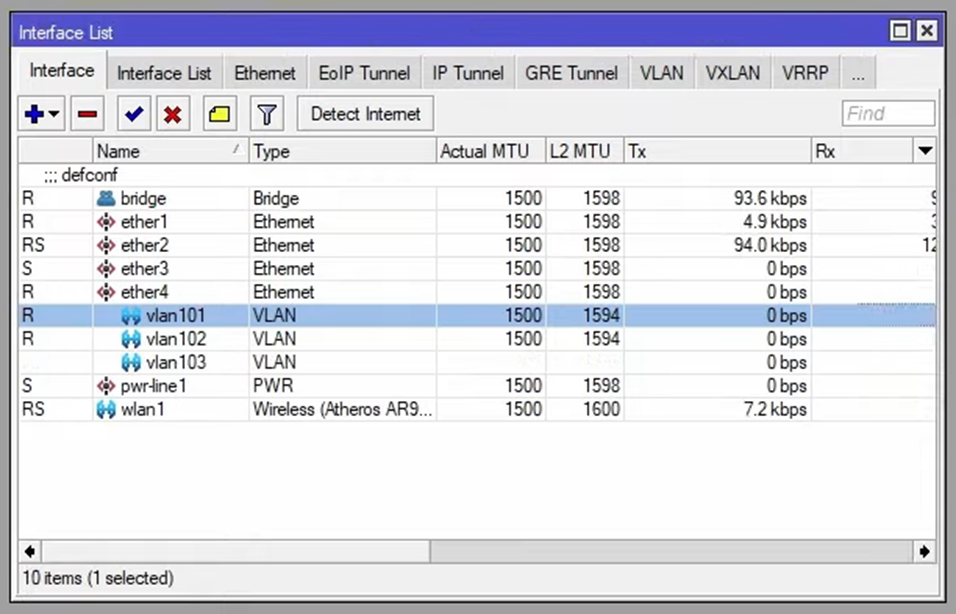Disable the interface using the red X icon
The image size is (956, 614).
click(x=172, y=113)
